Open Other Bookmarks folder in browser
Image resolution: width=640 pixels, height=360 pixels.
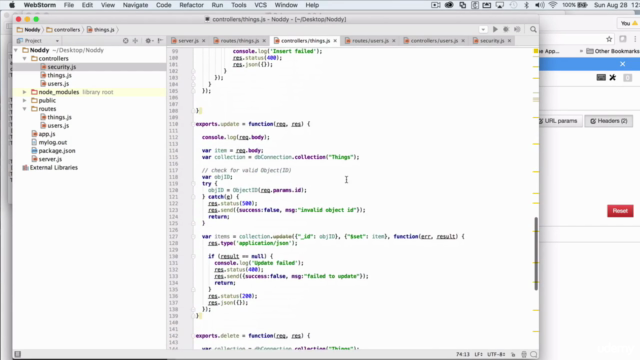pyautogui.click(x=613, y=51)
